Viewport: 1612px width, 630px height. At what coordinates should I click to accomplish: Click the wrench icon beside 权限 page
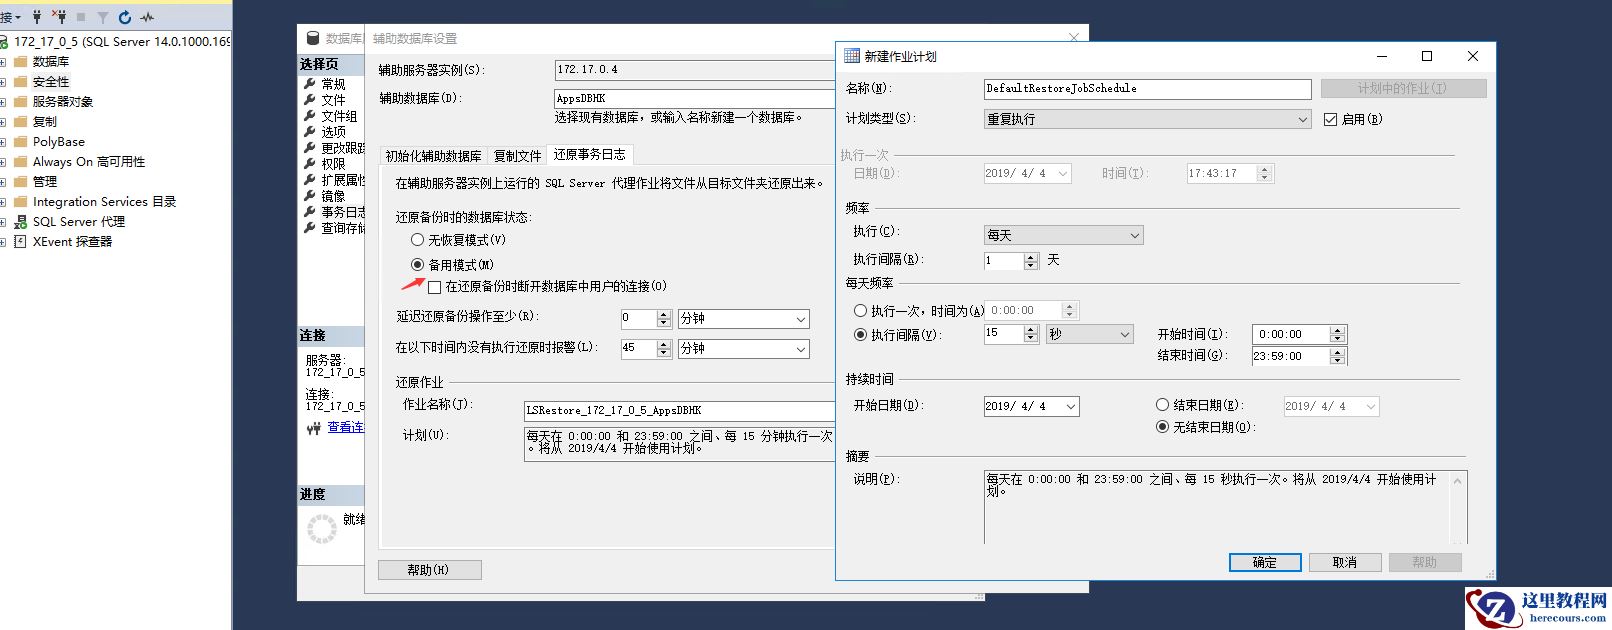tap(310, 164)
